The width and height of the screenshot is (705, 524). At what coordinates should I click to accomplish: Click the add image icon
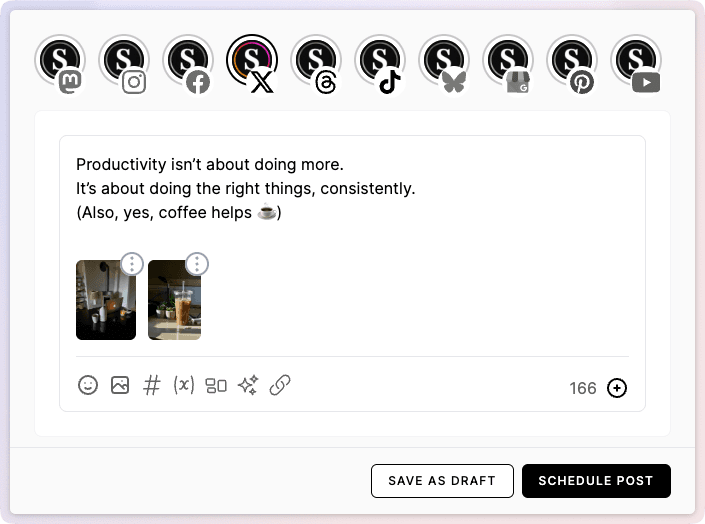[x=120, y=385]
